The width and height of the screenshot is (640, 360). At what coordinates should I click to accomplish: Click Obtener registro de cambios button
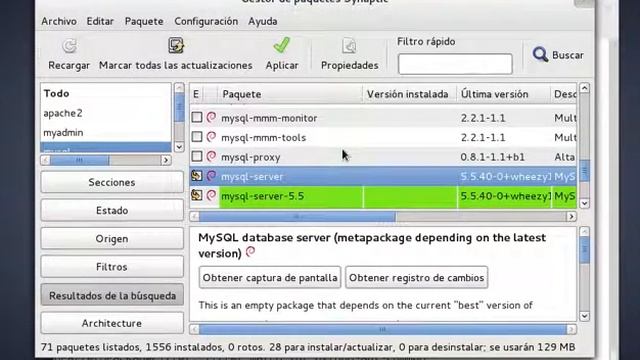point(416,278)
